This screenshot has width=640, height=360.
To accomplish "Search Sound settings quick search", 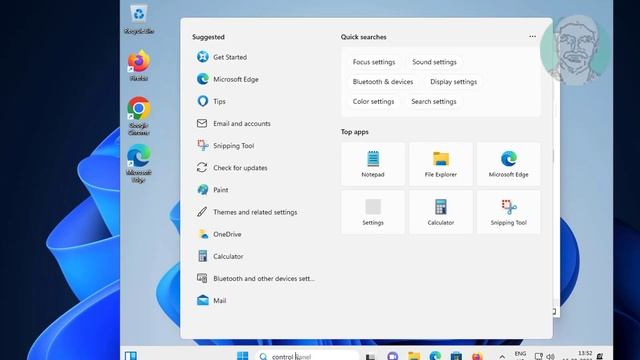I will [x=434, y=62].
